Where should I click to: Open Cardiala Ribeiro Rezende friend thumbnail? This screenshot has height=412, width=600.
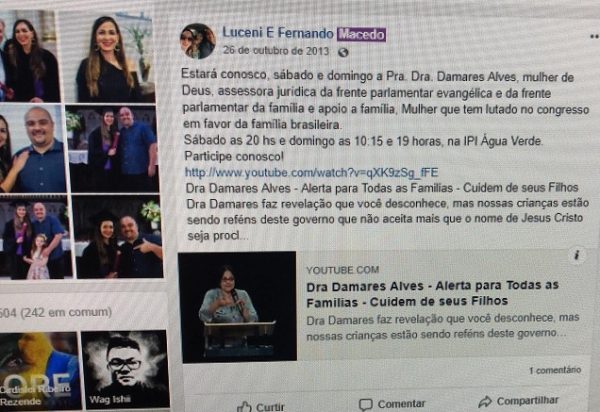tap(39, 370)
